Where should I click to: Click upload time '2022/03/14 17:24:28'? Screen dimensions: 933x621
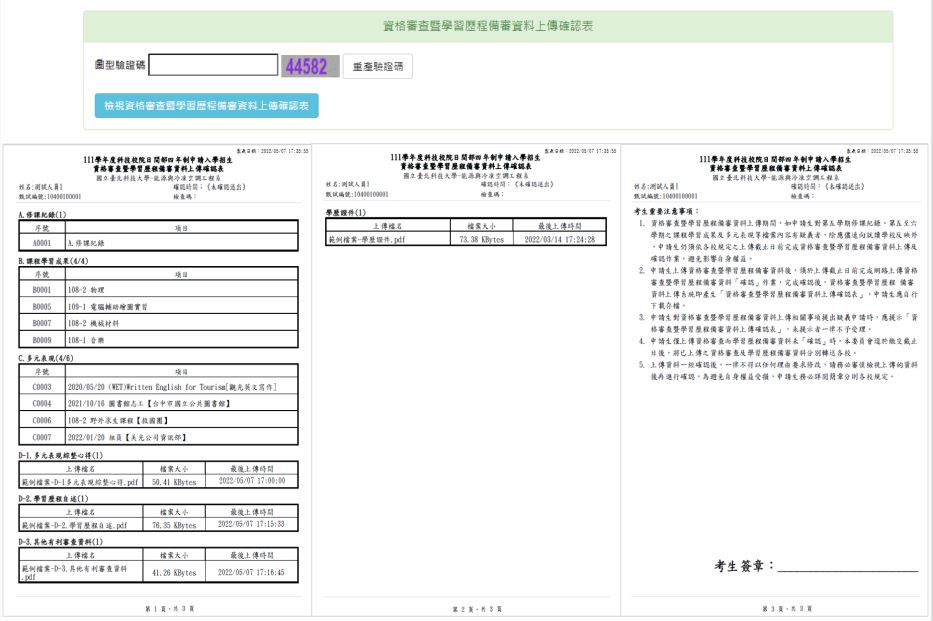click(559, 239)
